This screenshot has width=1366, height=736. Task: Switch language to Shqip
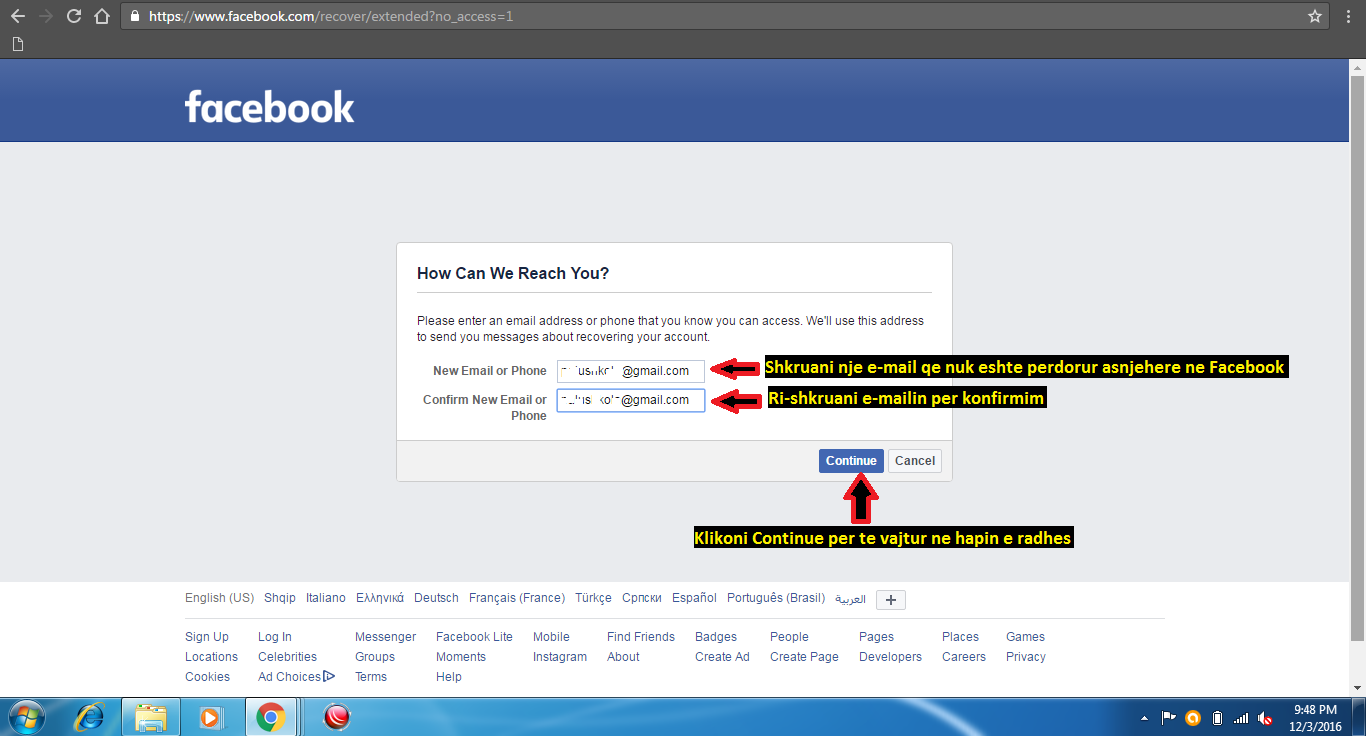click(280, 598)
